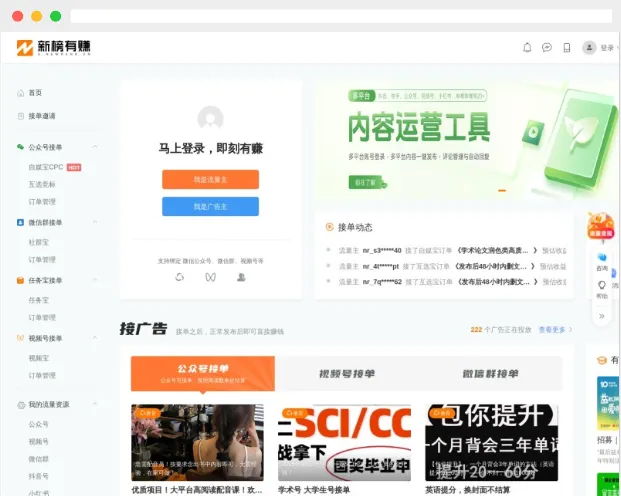Switch to the 视频号接单 tab

346,374
